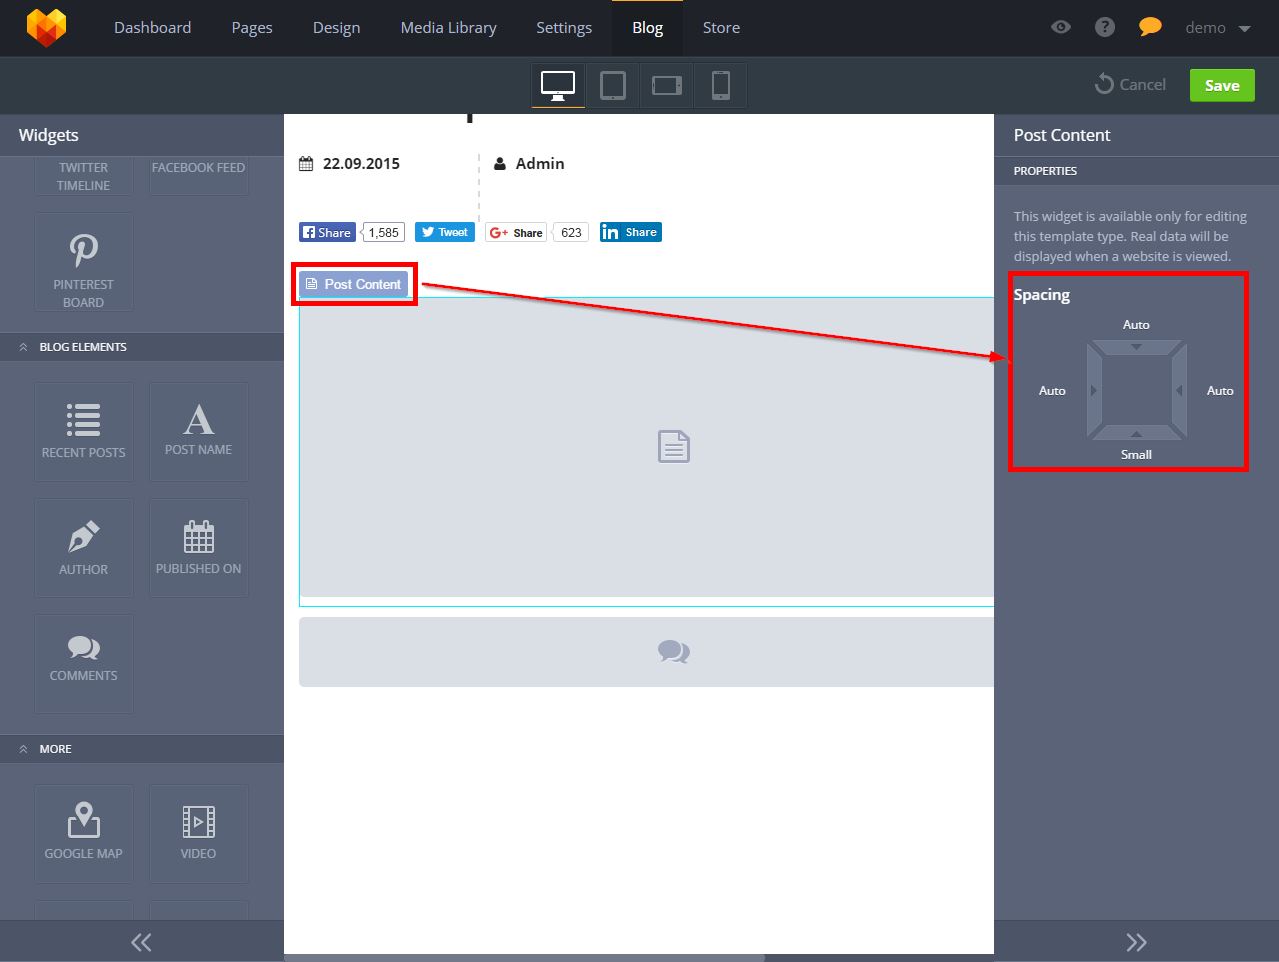Select the Author widget

click(84, 548)
